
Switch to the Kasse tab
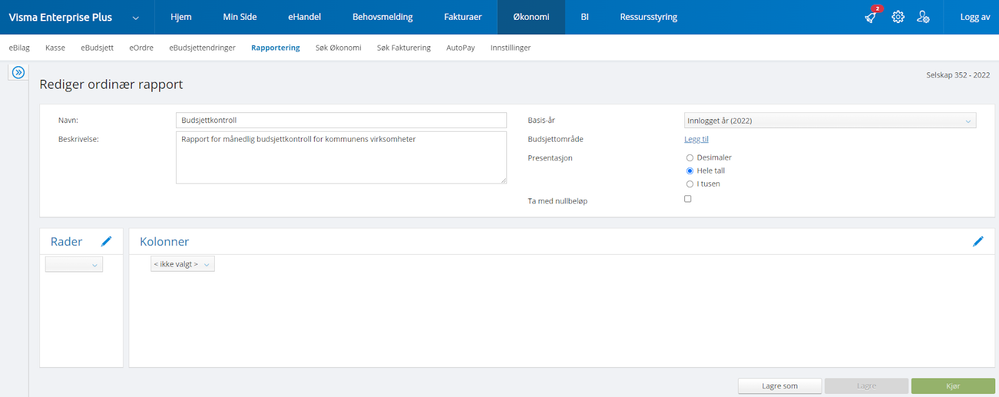(55, 48)
